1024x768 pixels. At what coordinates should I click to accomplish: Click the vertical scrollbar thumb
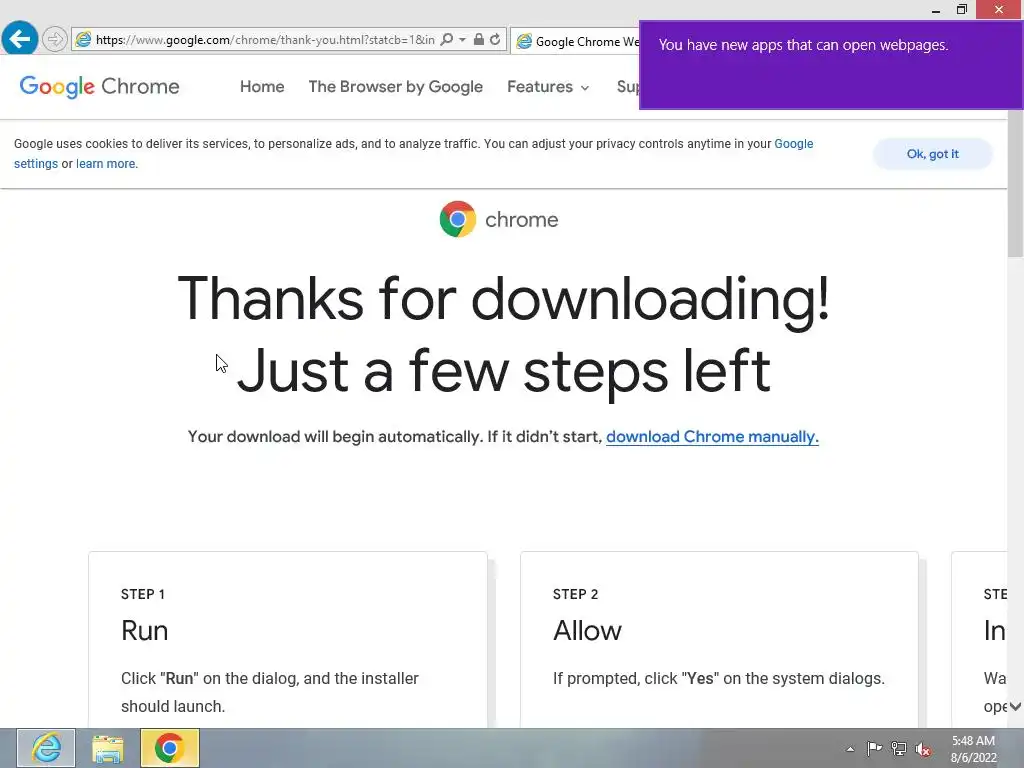coord(1015,183)
